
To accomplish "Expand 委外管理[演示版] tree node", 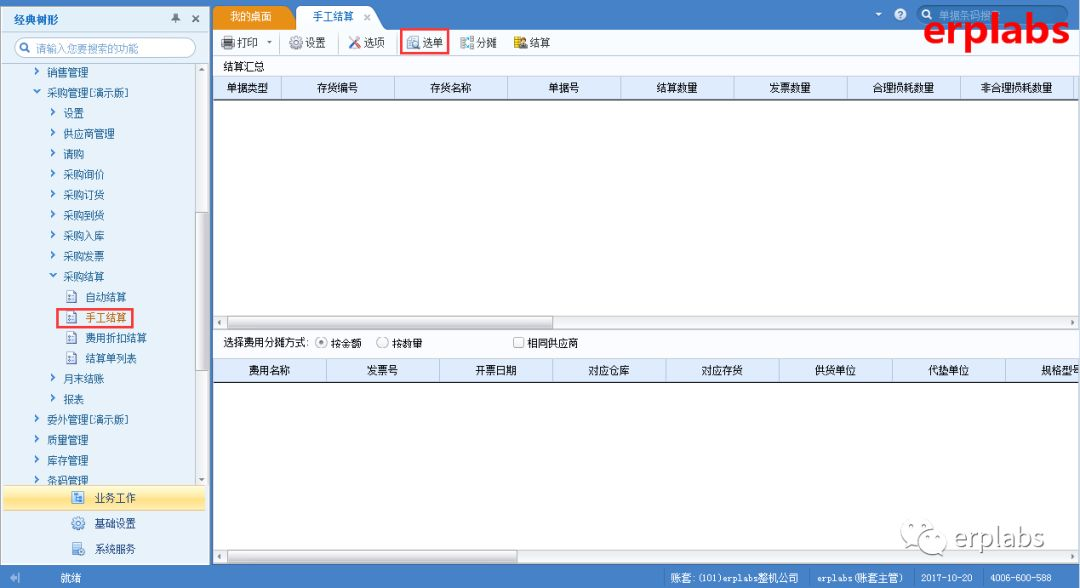I will click(37, 419).
